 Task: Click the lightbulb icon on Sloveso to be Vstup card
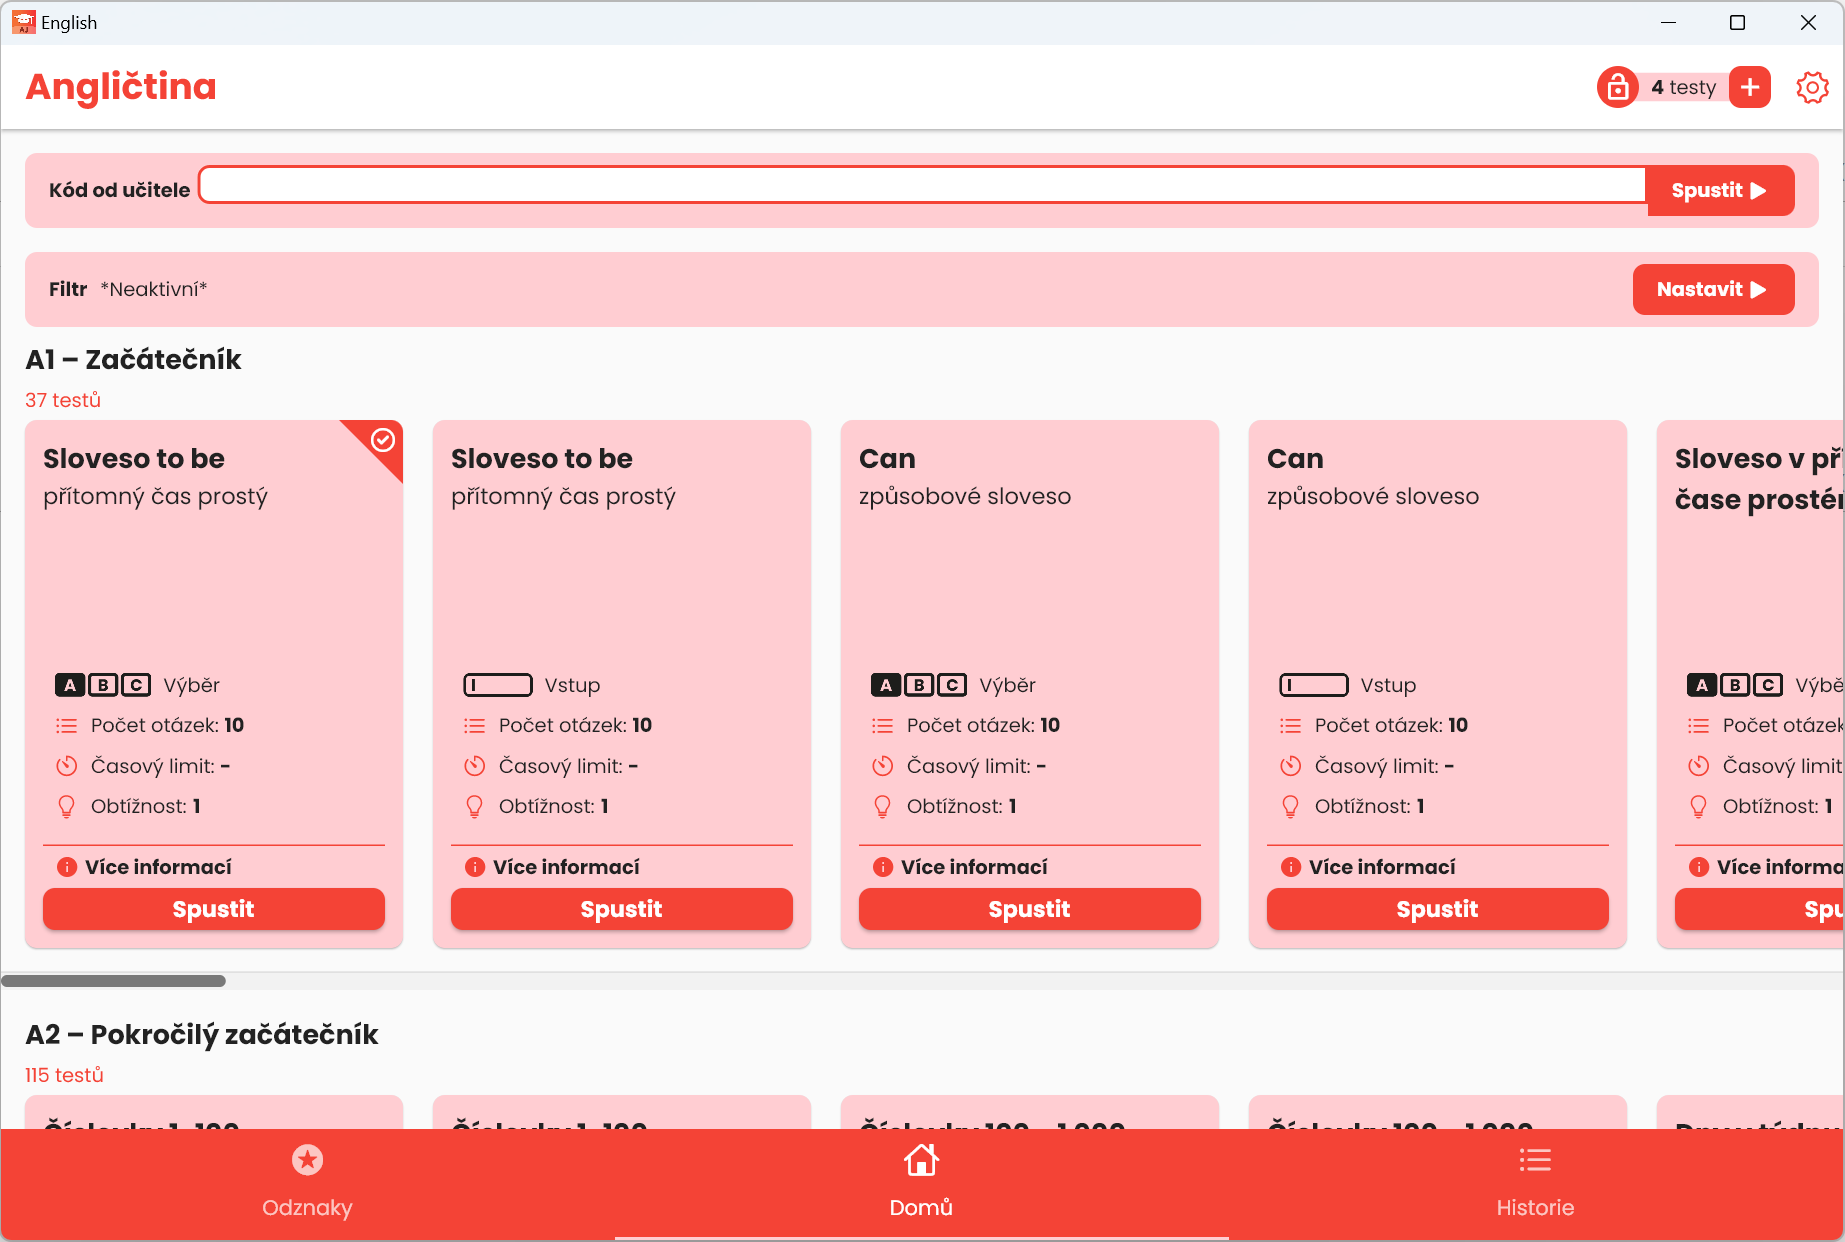(x=475, y=807)
